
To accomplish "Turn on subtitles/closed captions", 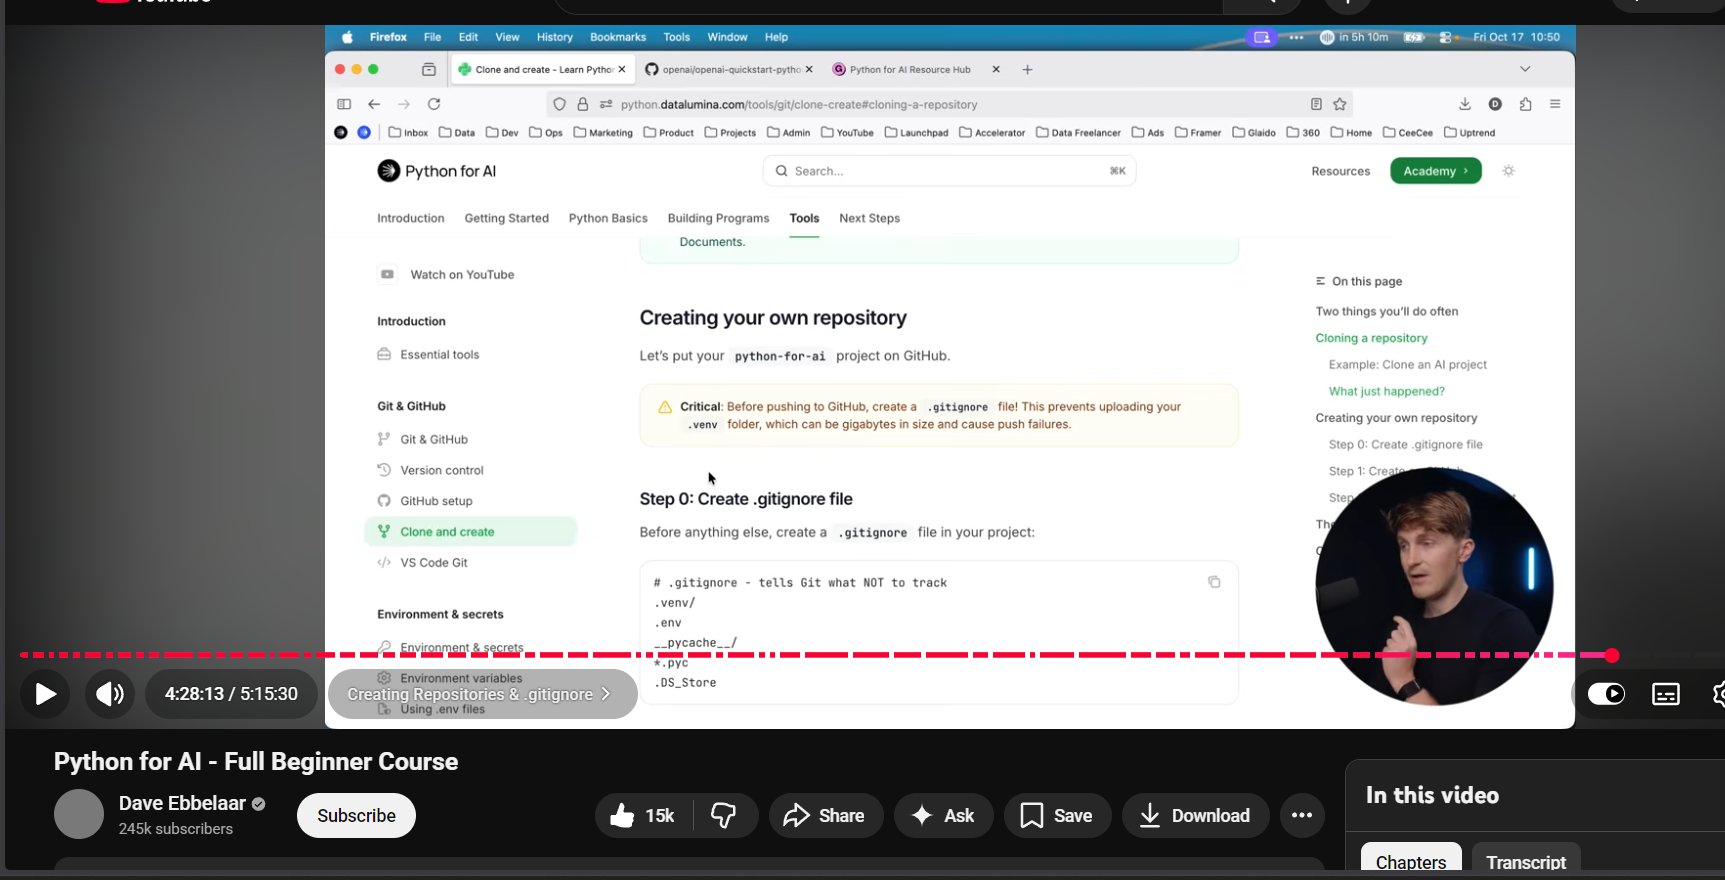I will 1666,694.
